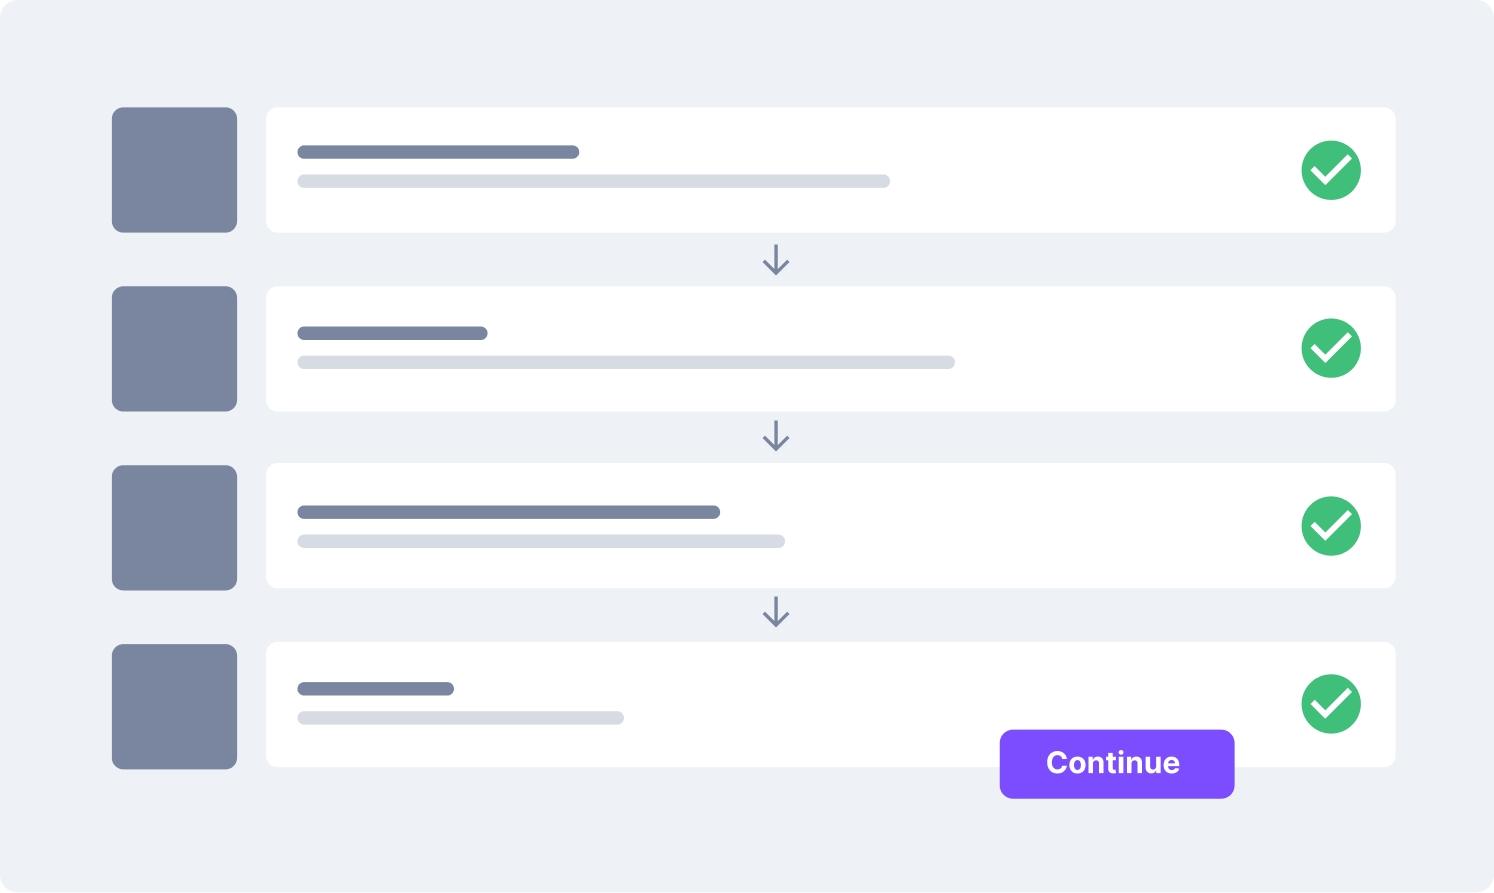Screen dimensions: 1494x893
Task: Click the dark title bar in the first card
Action: tap(438, 152)
